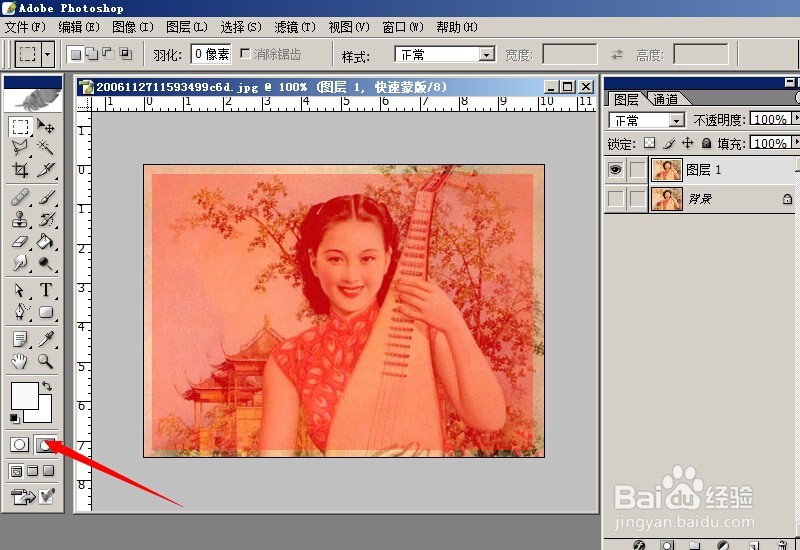The height and width of the screenshot is (550, 800).
Task: Select the Shape tool
Action: (x=46, y=312)
